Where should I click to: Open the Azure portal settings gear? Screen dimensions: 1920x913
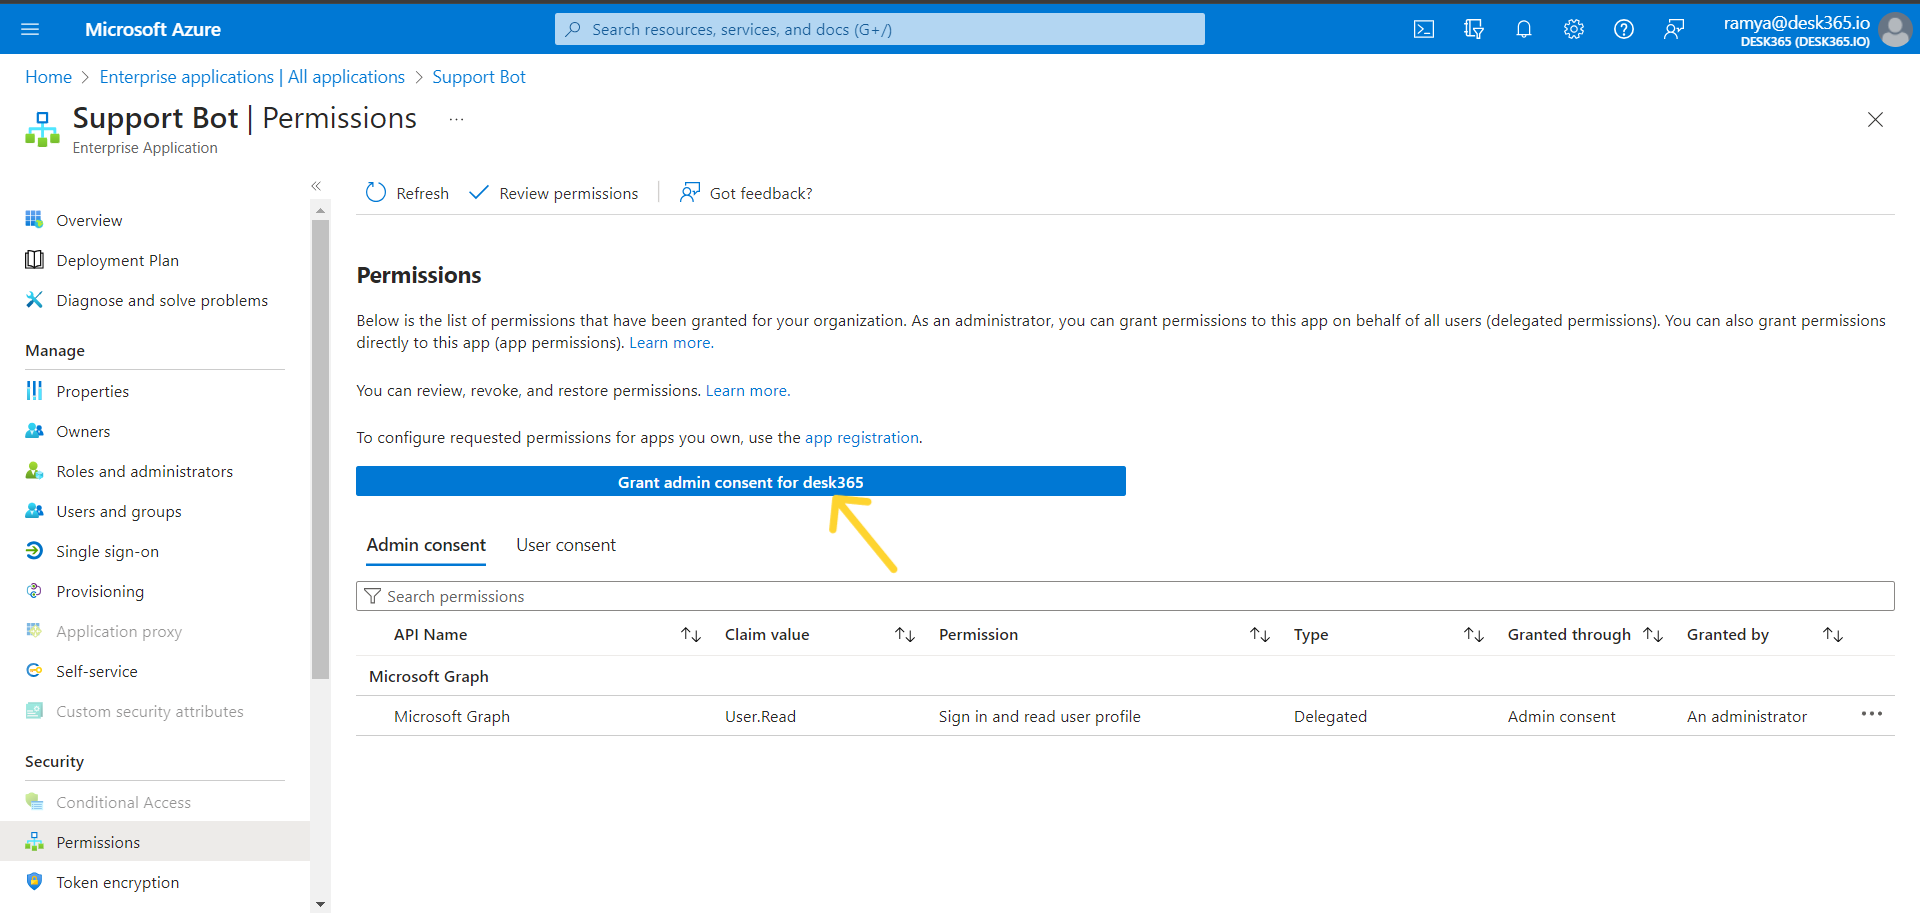[x=1573, y=28]
